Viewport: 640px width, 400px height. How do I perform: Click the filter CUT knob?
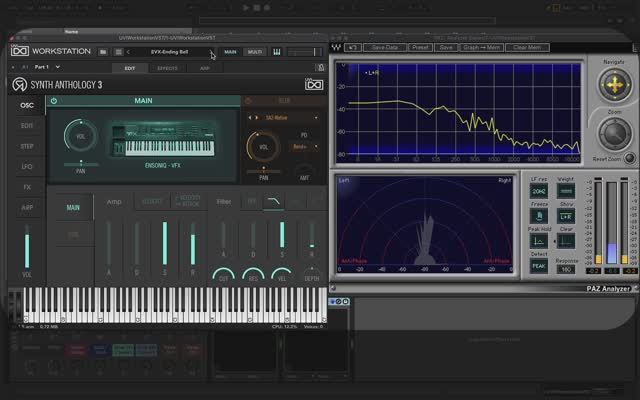click(223, 274)
